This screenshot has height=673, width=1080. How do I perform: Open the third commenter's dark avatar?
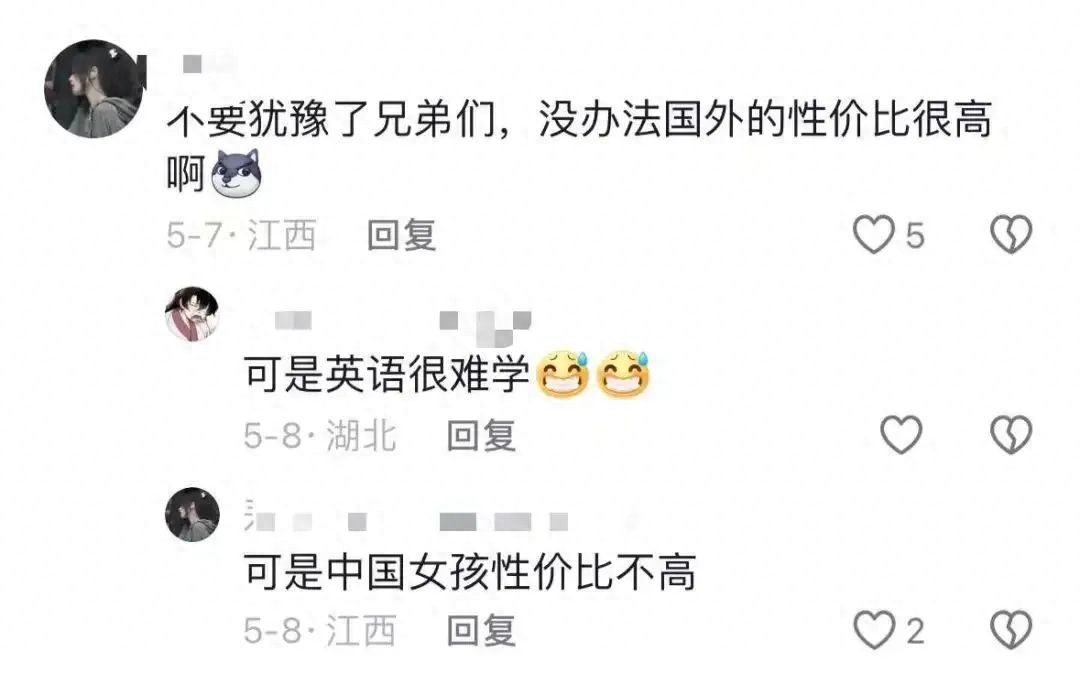click(x=192, y=515)
